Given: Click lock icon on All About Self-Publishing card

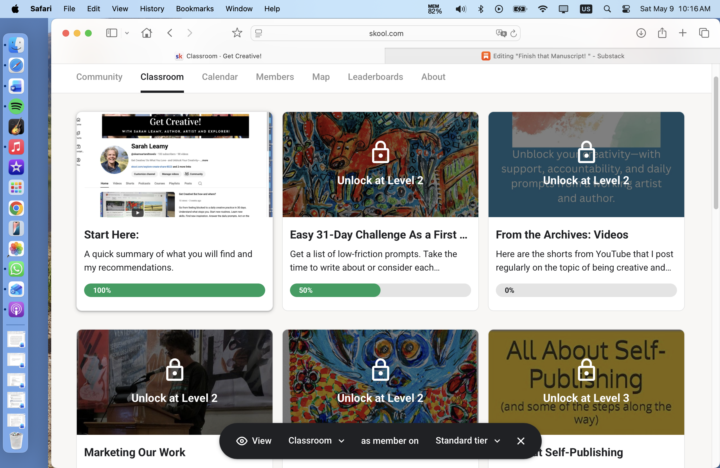Looking at the screenshot, I should click(x=586, y=370).
